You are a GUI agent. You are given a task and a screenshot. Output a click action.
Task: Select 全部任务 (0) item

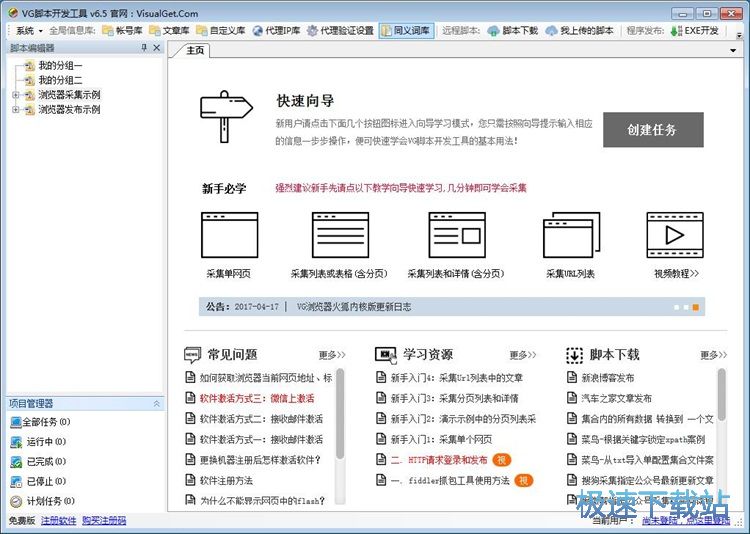[40, 422]
